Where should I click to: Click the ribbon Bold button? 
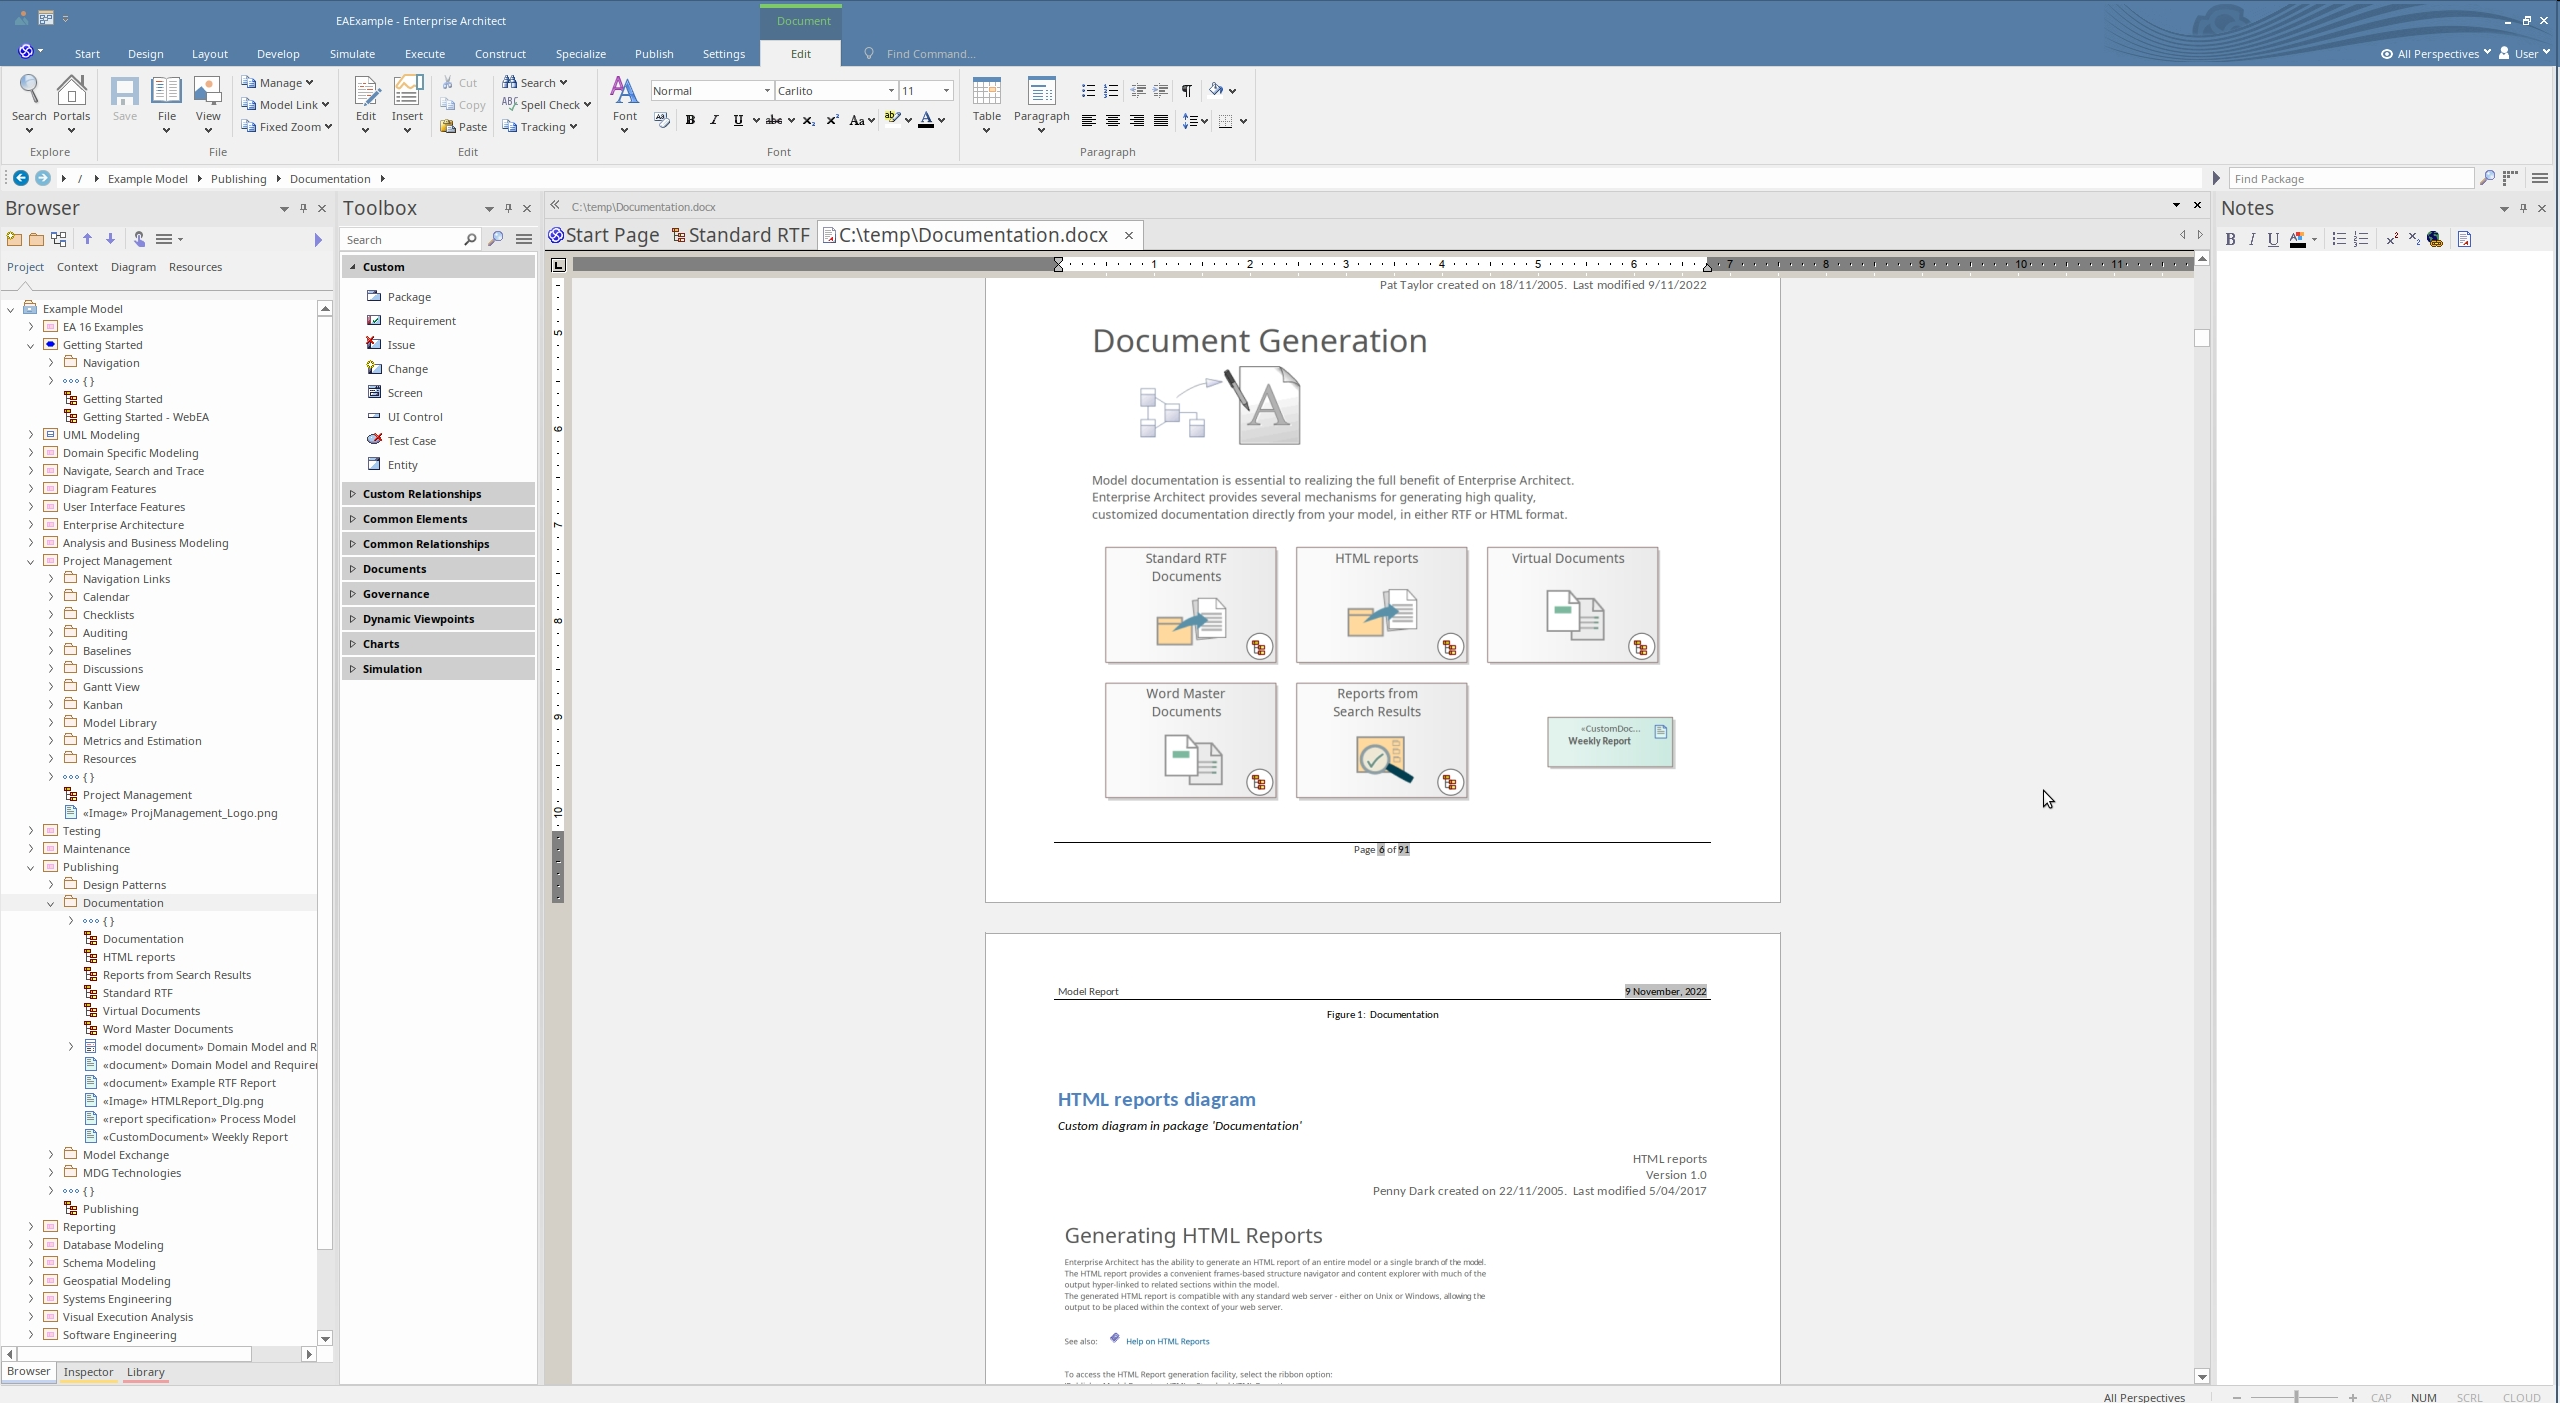click(x=690, y=120)
